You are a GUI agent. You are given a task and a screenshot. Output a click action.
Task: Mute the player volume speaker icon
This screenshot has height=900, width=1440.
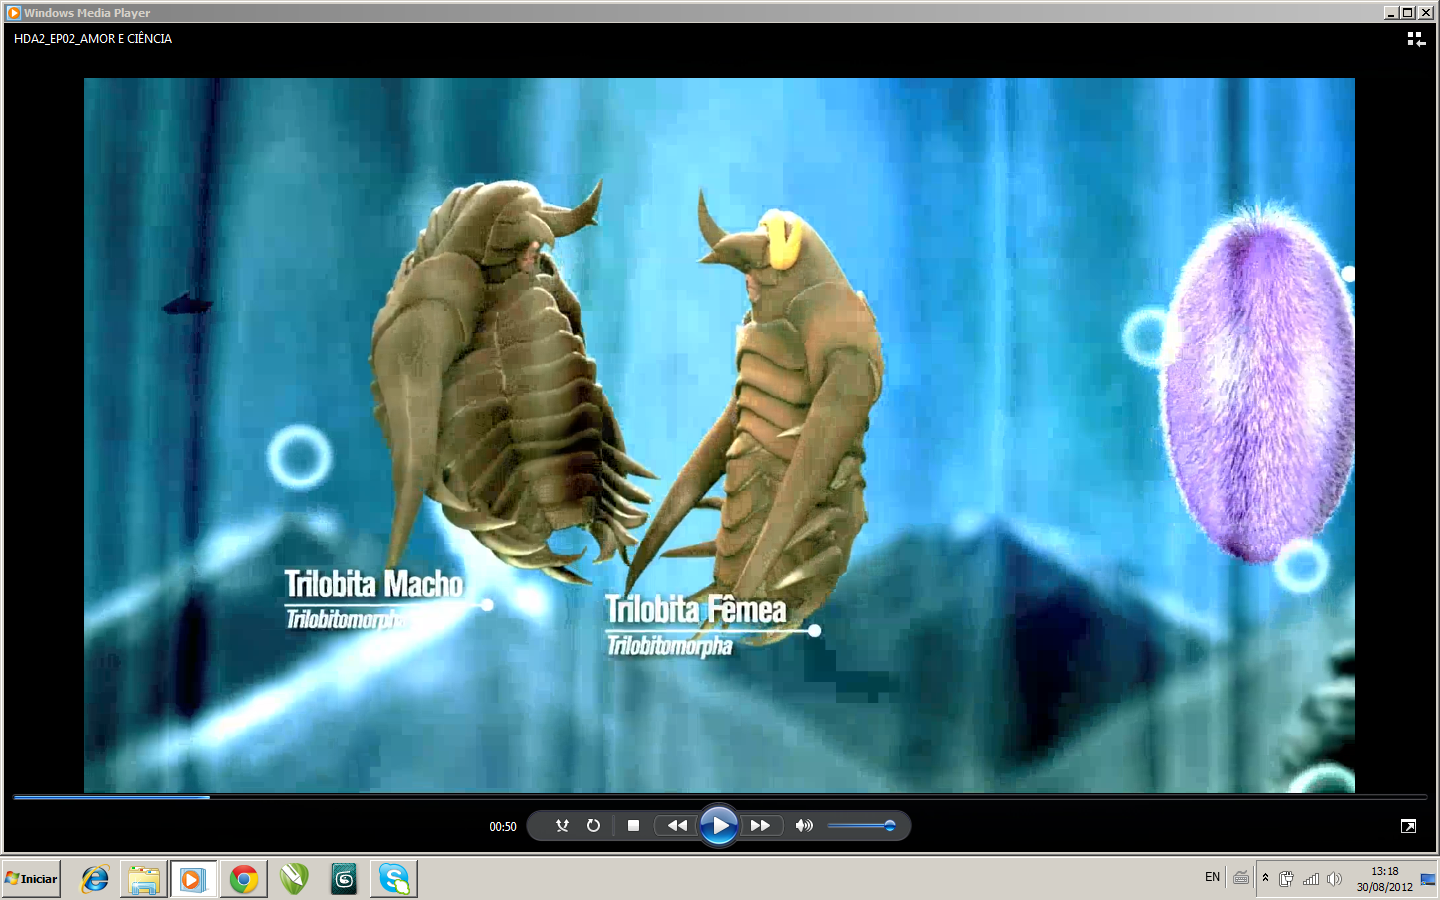point(804,826)
